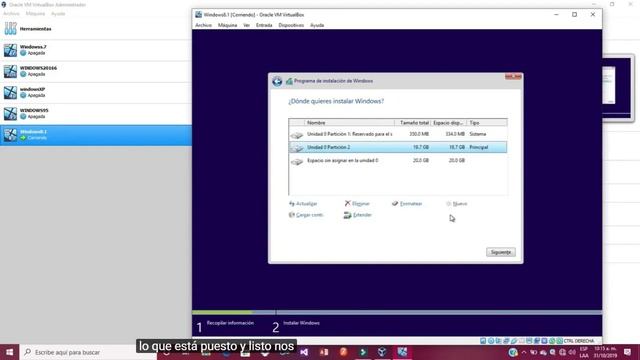Click Tipo column header
The width and height of the screenshot is (640, 360).
click(487, 123)
